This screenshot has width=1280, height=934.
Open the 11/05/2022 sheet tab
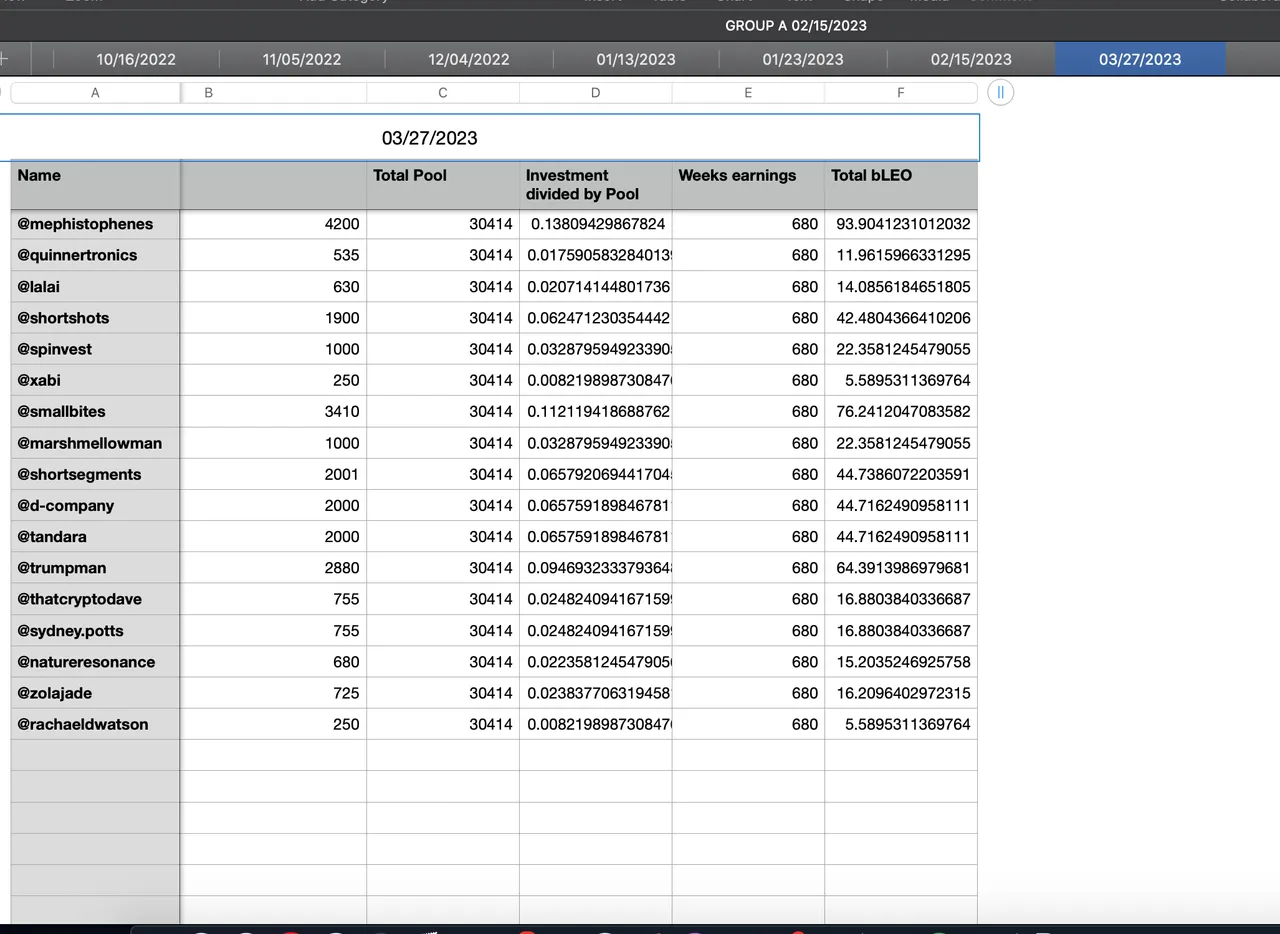[302, 59]
